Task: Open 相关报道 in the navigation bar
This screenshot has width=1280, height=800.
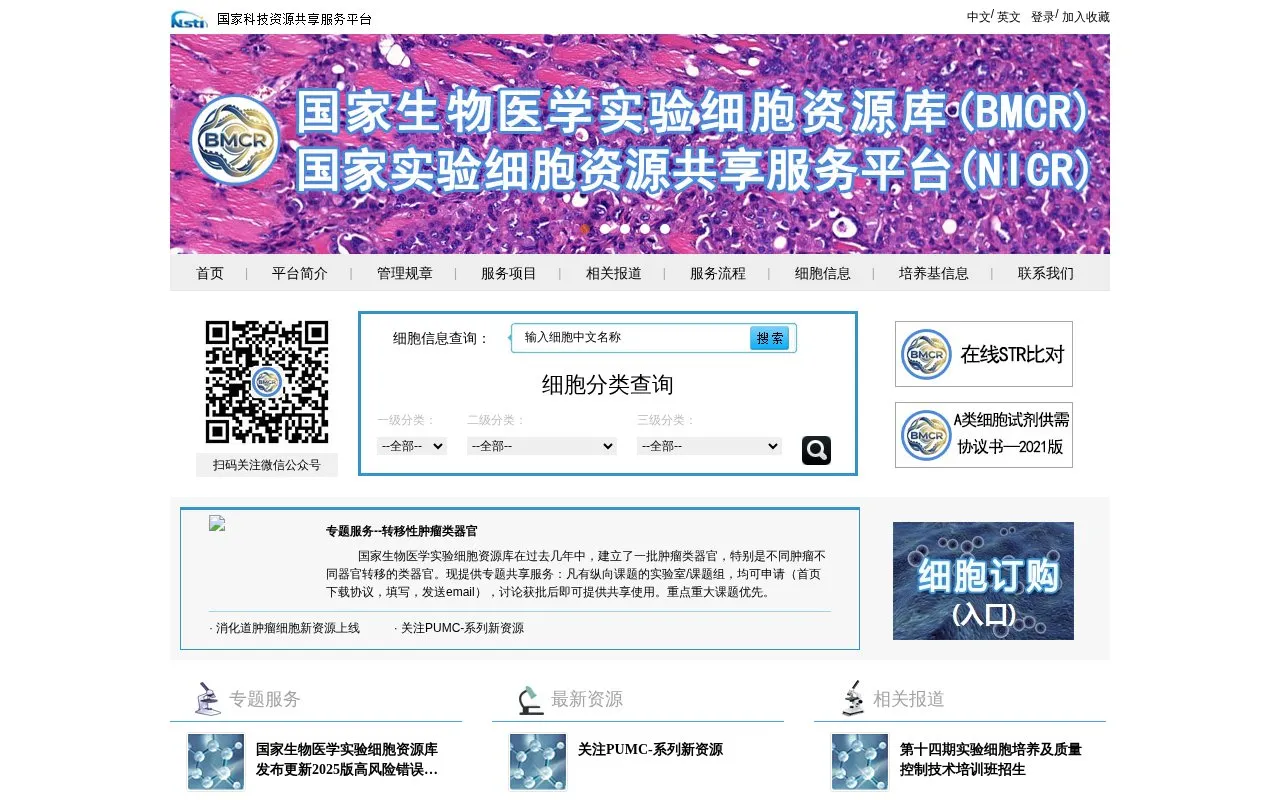Action: click(614, 273)
